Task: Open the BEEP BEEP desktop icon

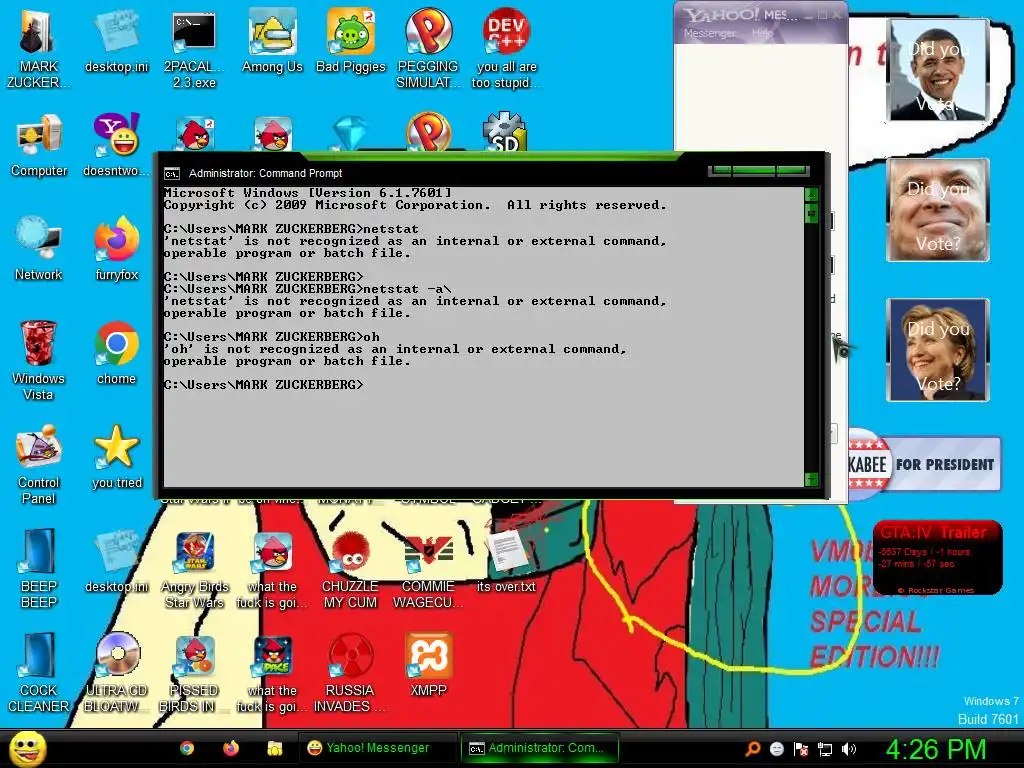Action: click(x=38, y=568)
